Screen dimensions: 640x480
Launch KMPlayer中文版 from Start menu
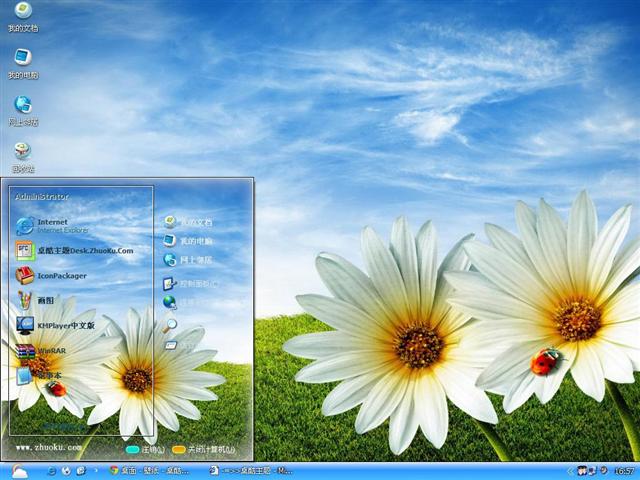click(x=56, y=325)
